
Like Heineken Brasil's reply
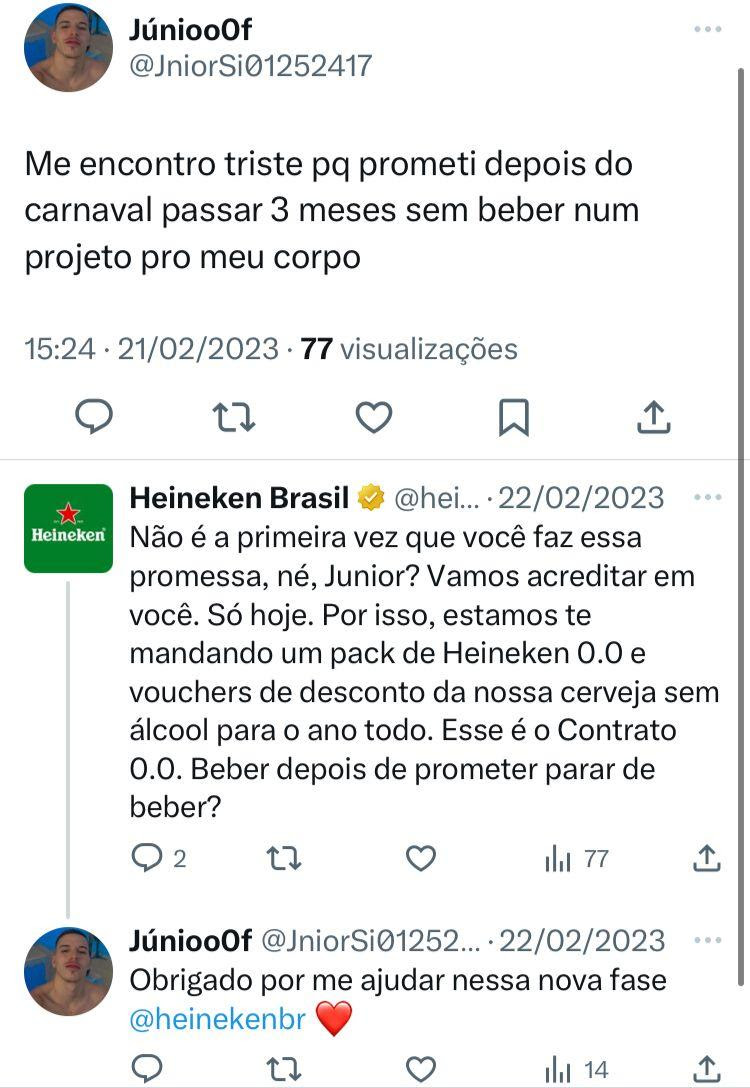click(x=421, y=857)
